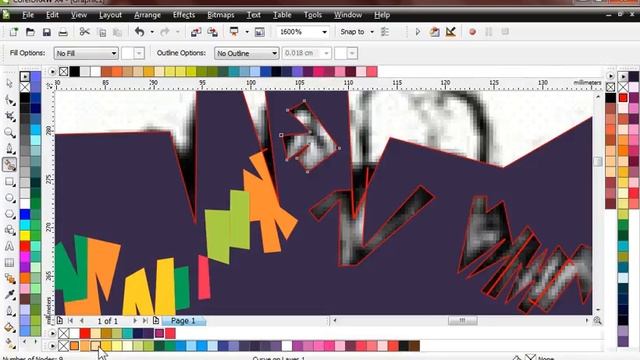Open the outline color picker dropdown arrow
The height and width of the screenshot is (360, 640).
tap(352, 53)
